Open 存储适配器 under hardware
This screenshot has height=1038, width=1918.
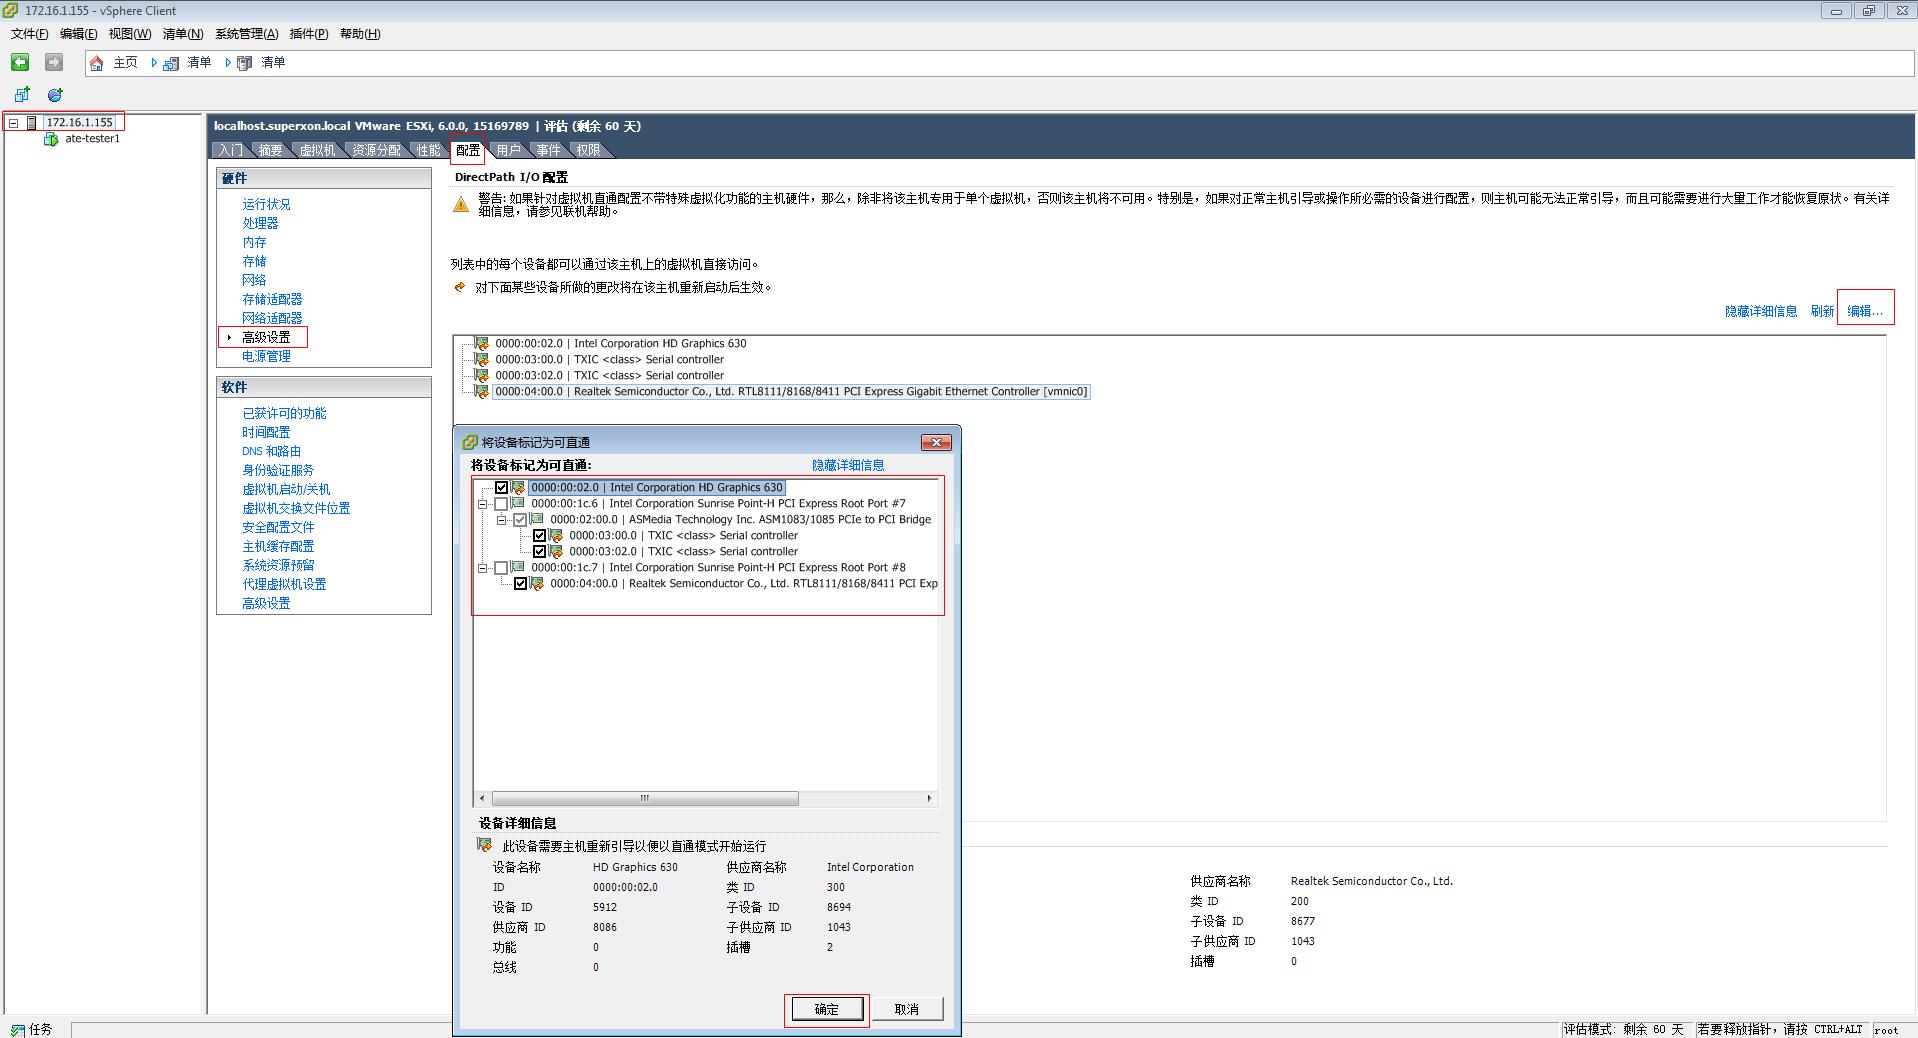coord(272,299)
